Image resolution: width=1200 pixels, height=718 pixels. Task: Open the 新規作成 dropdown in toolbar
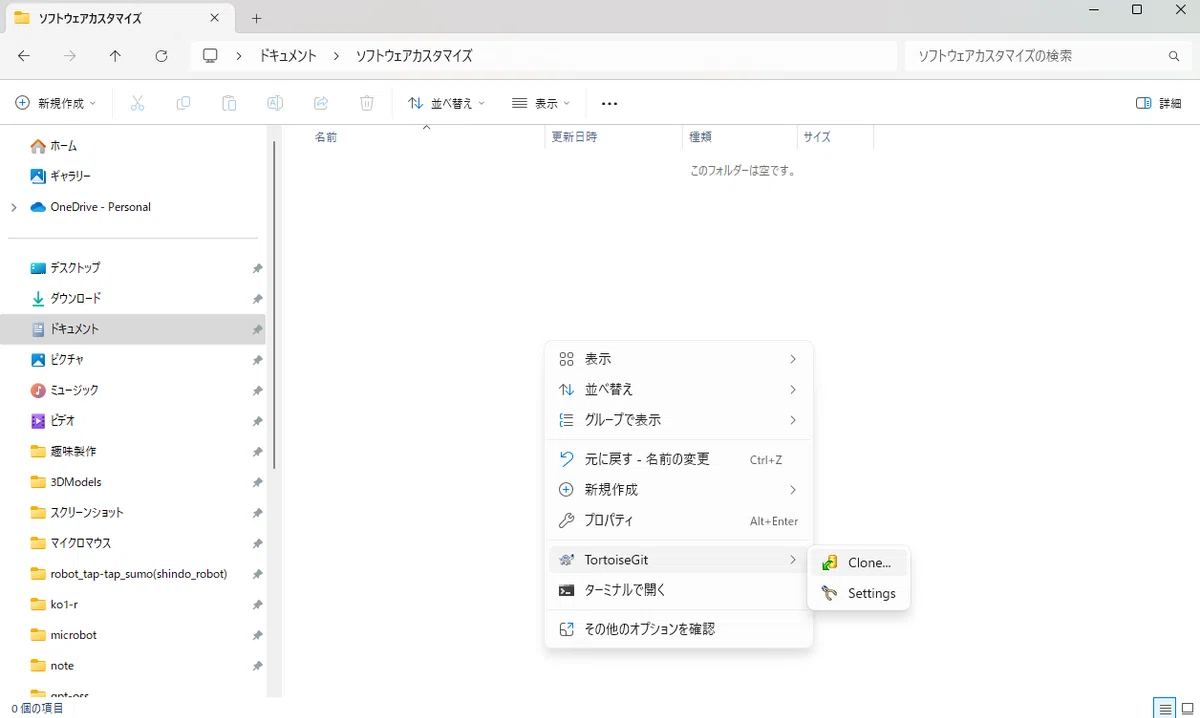[x=56, y=103]
